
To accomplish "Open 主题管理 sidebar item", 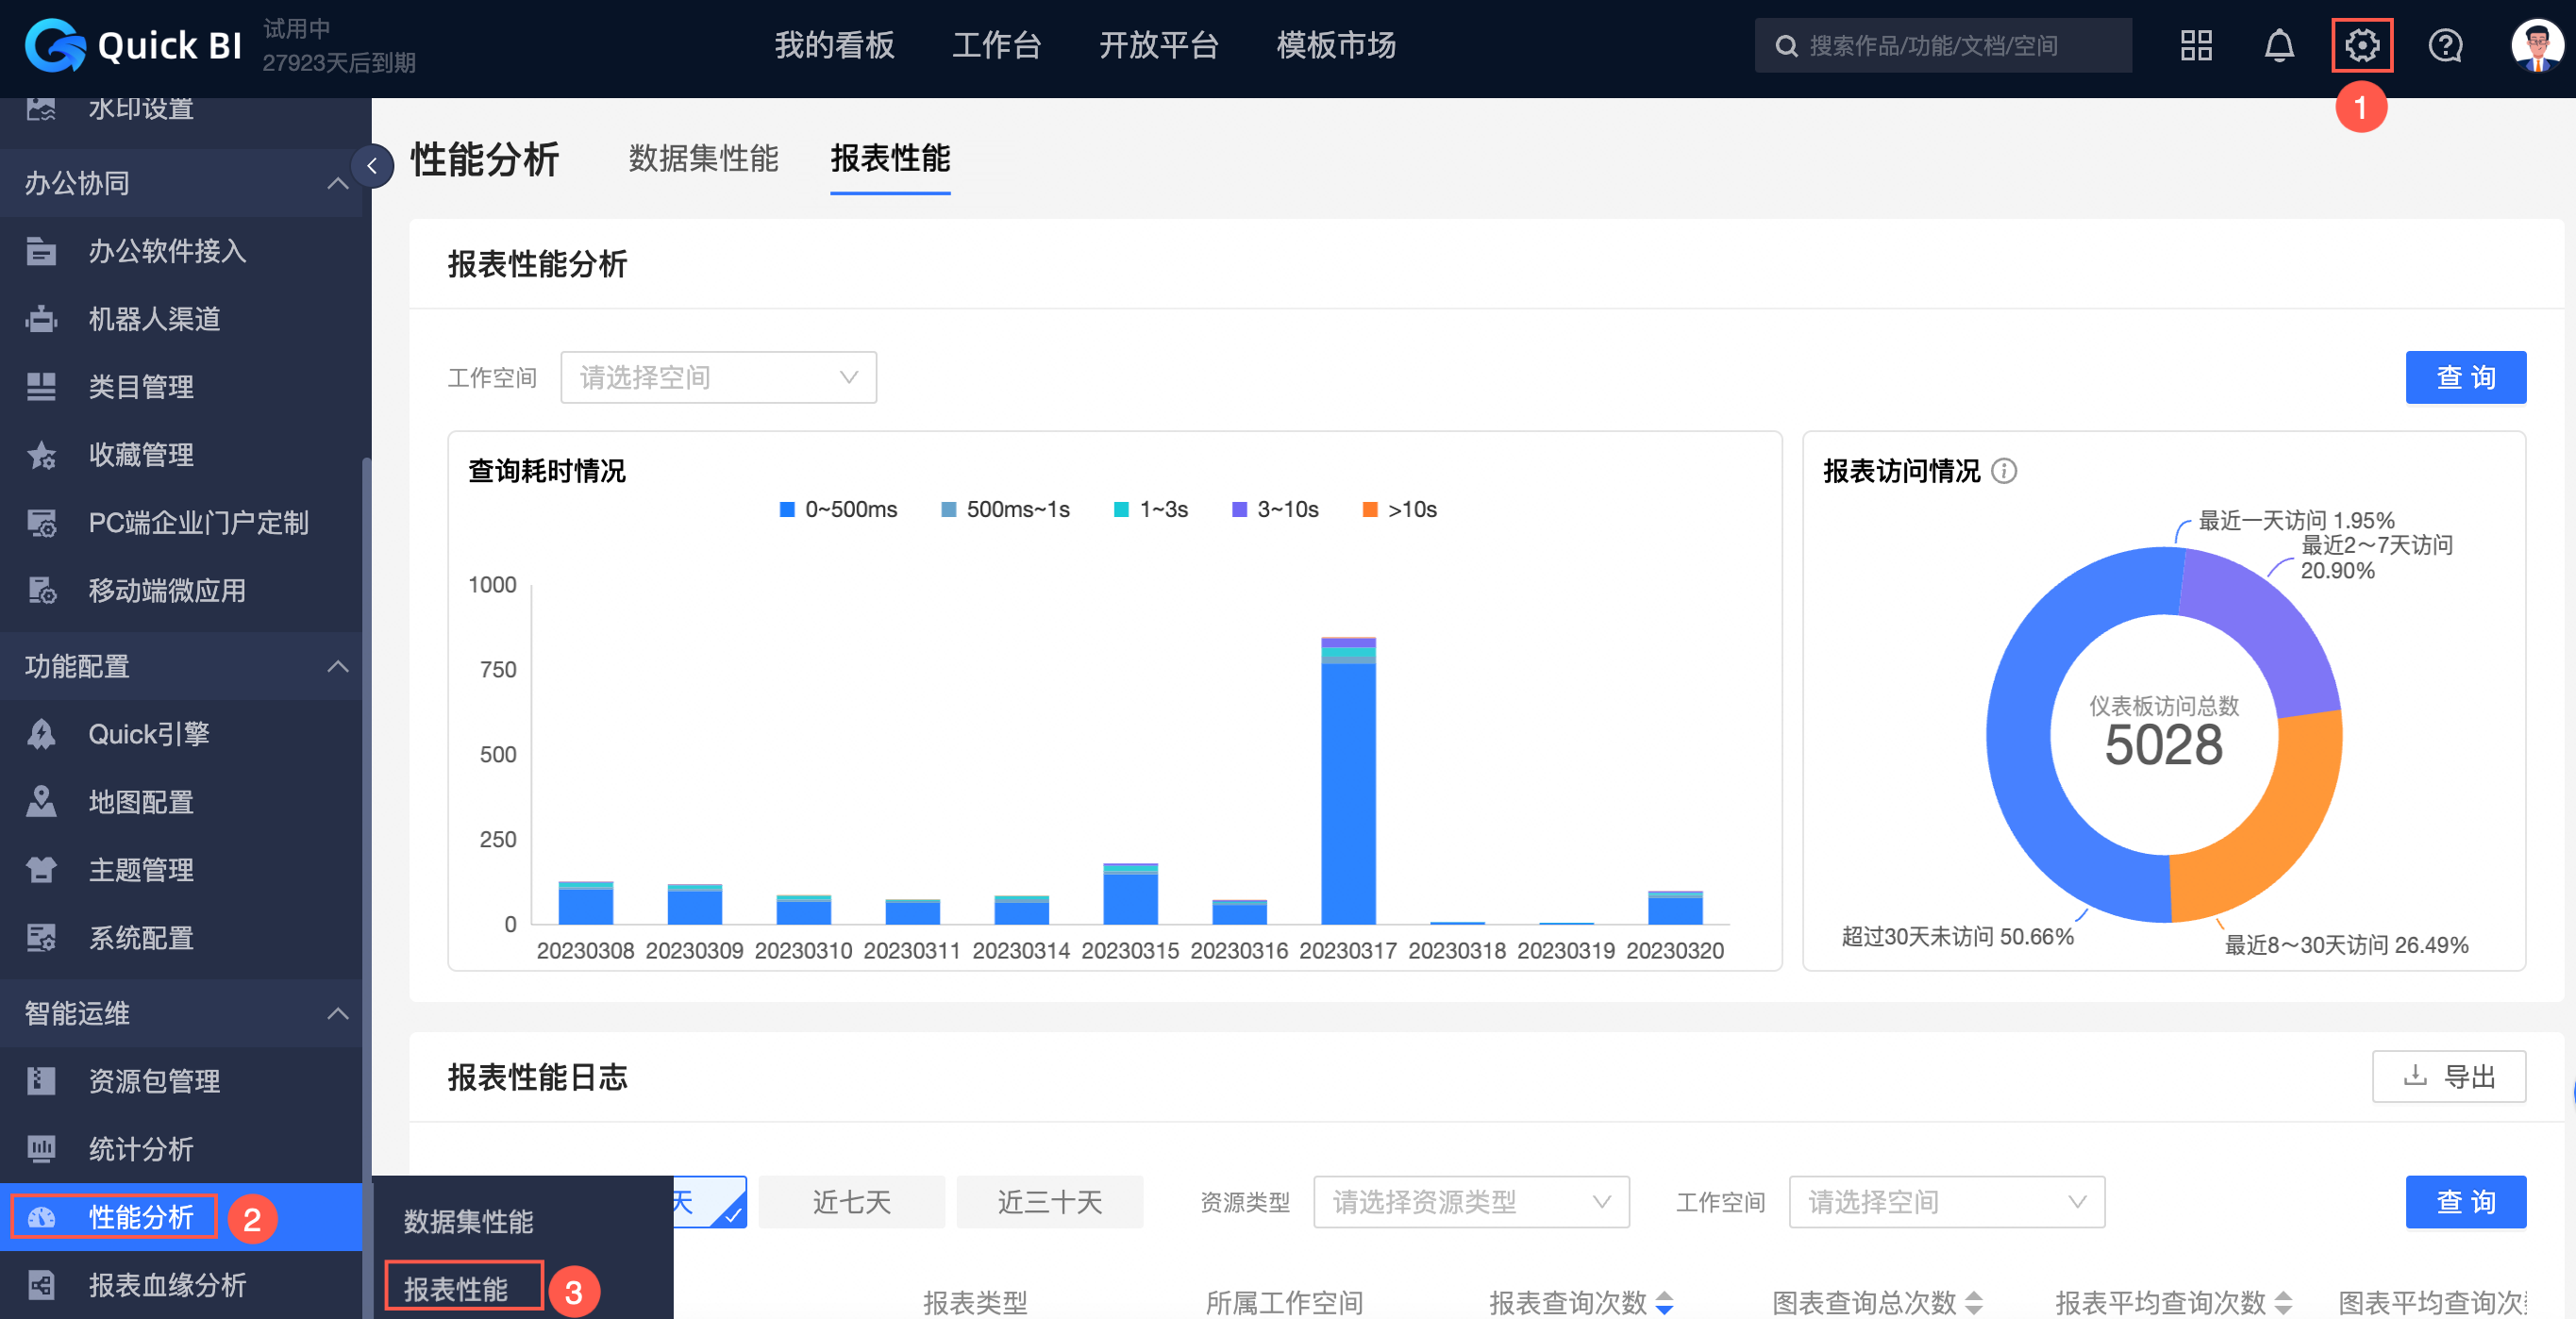I will 181,869.
